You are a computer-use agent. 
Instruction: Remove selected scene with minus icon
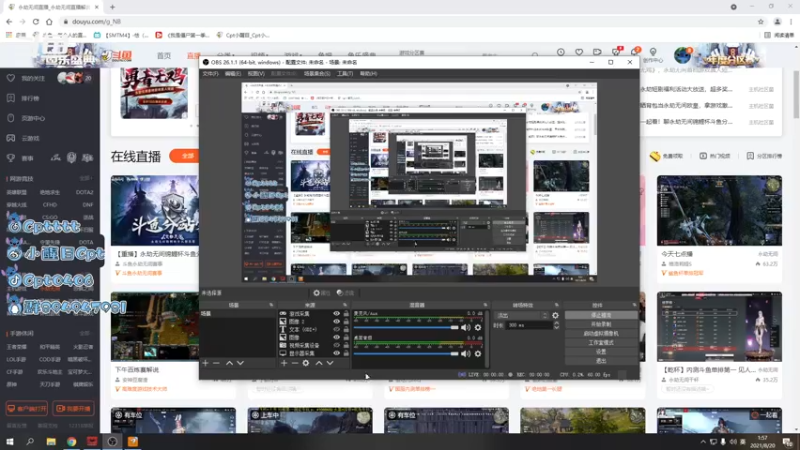point(216,363)
